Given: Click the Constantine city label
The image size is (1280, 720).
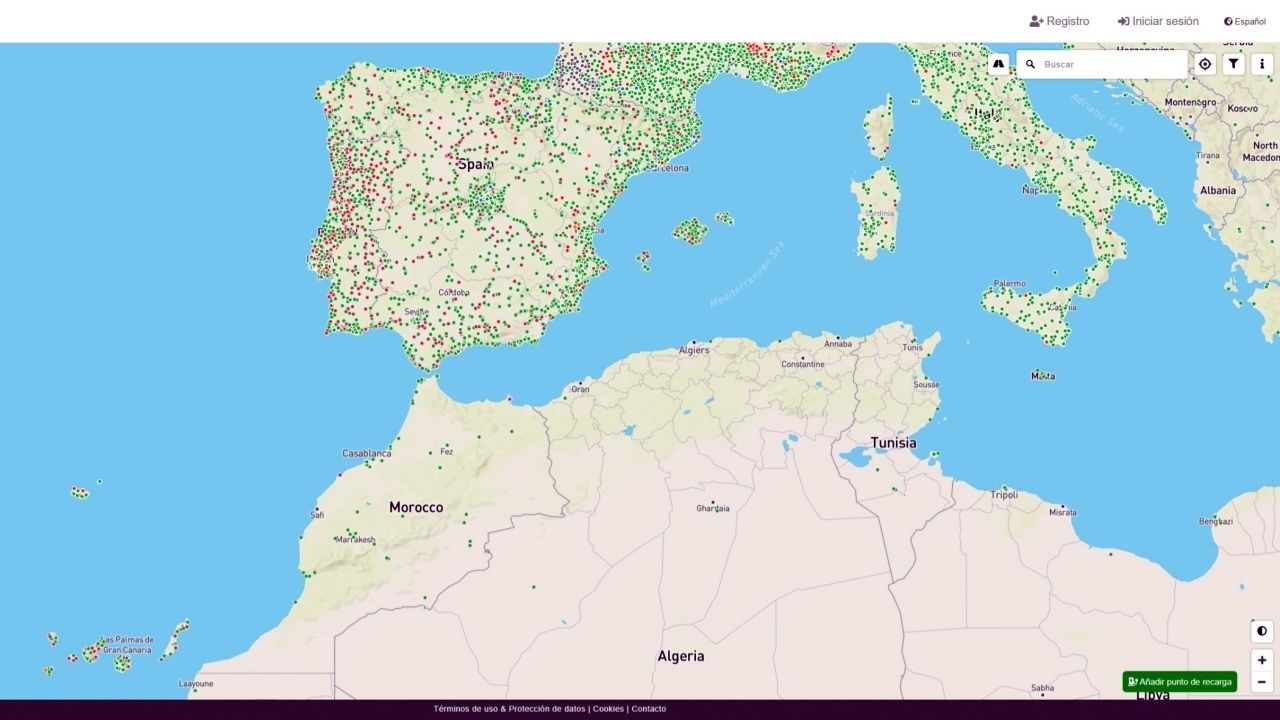Looking at the screenshot, I should [x=803, y=364].
